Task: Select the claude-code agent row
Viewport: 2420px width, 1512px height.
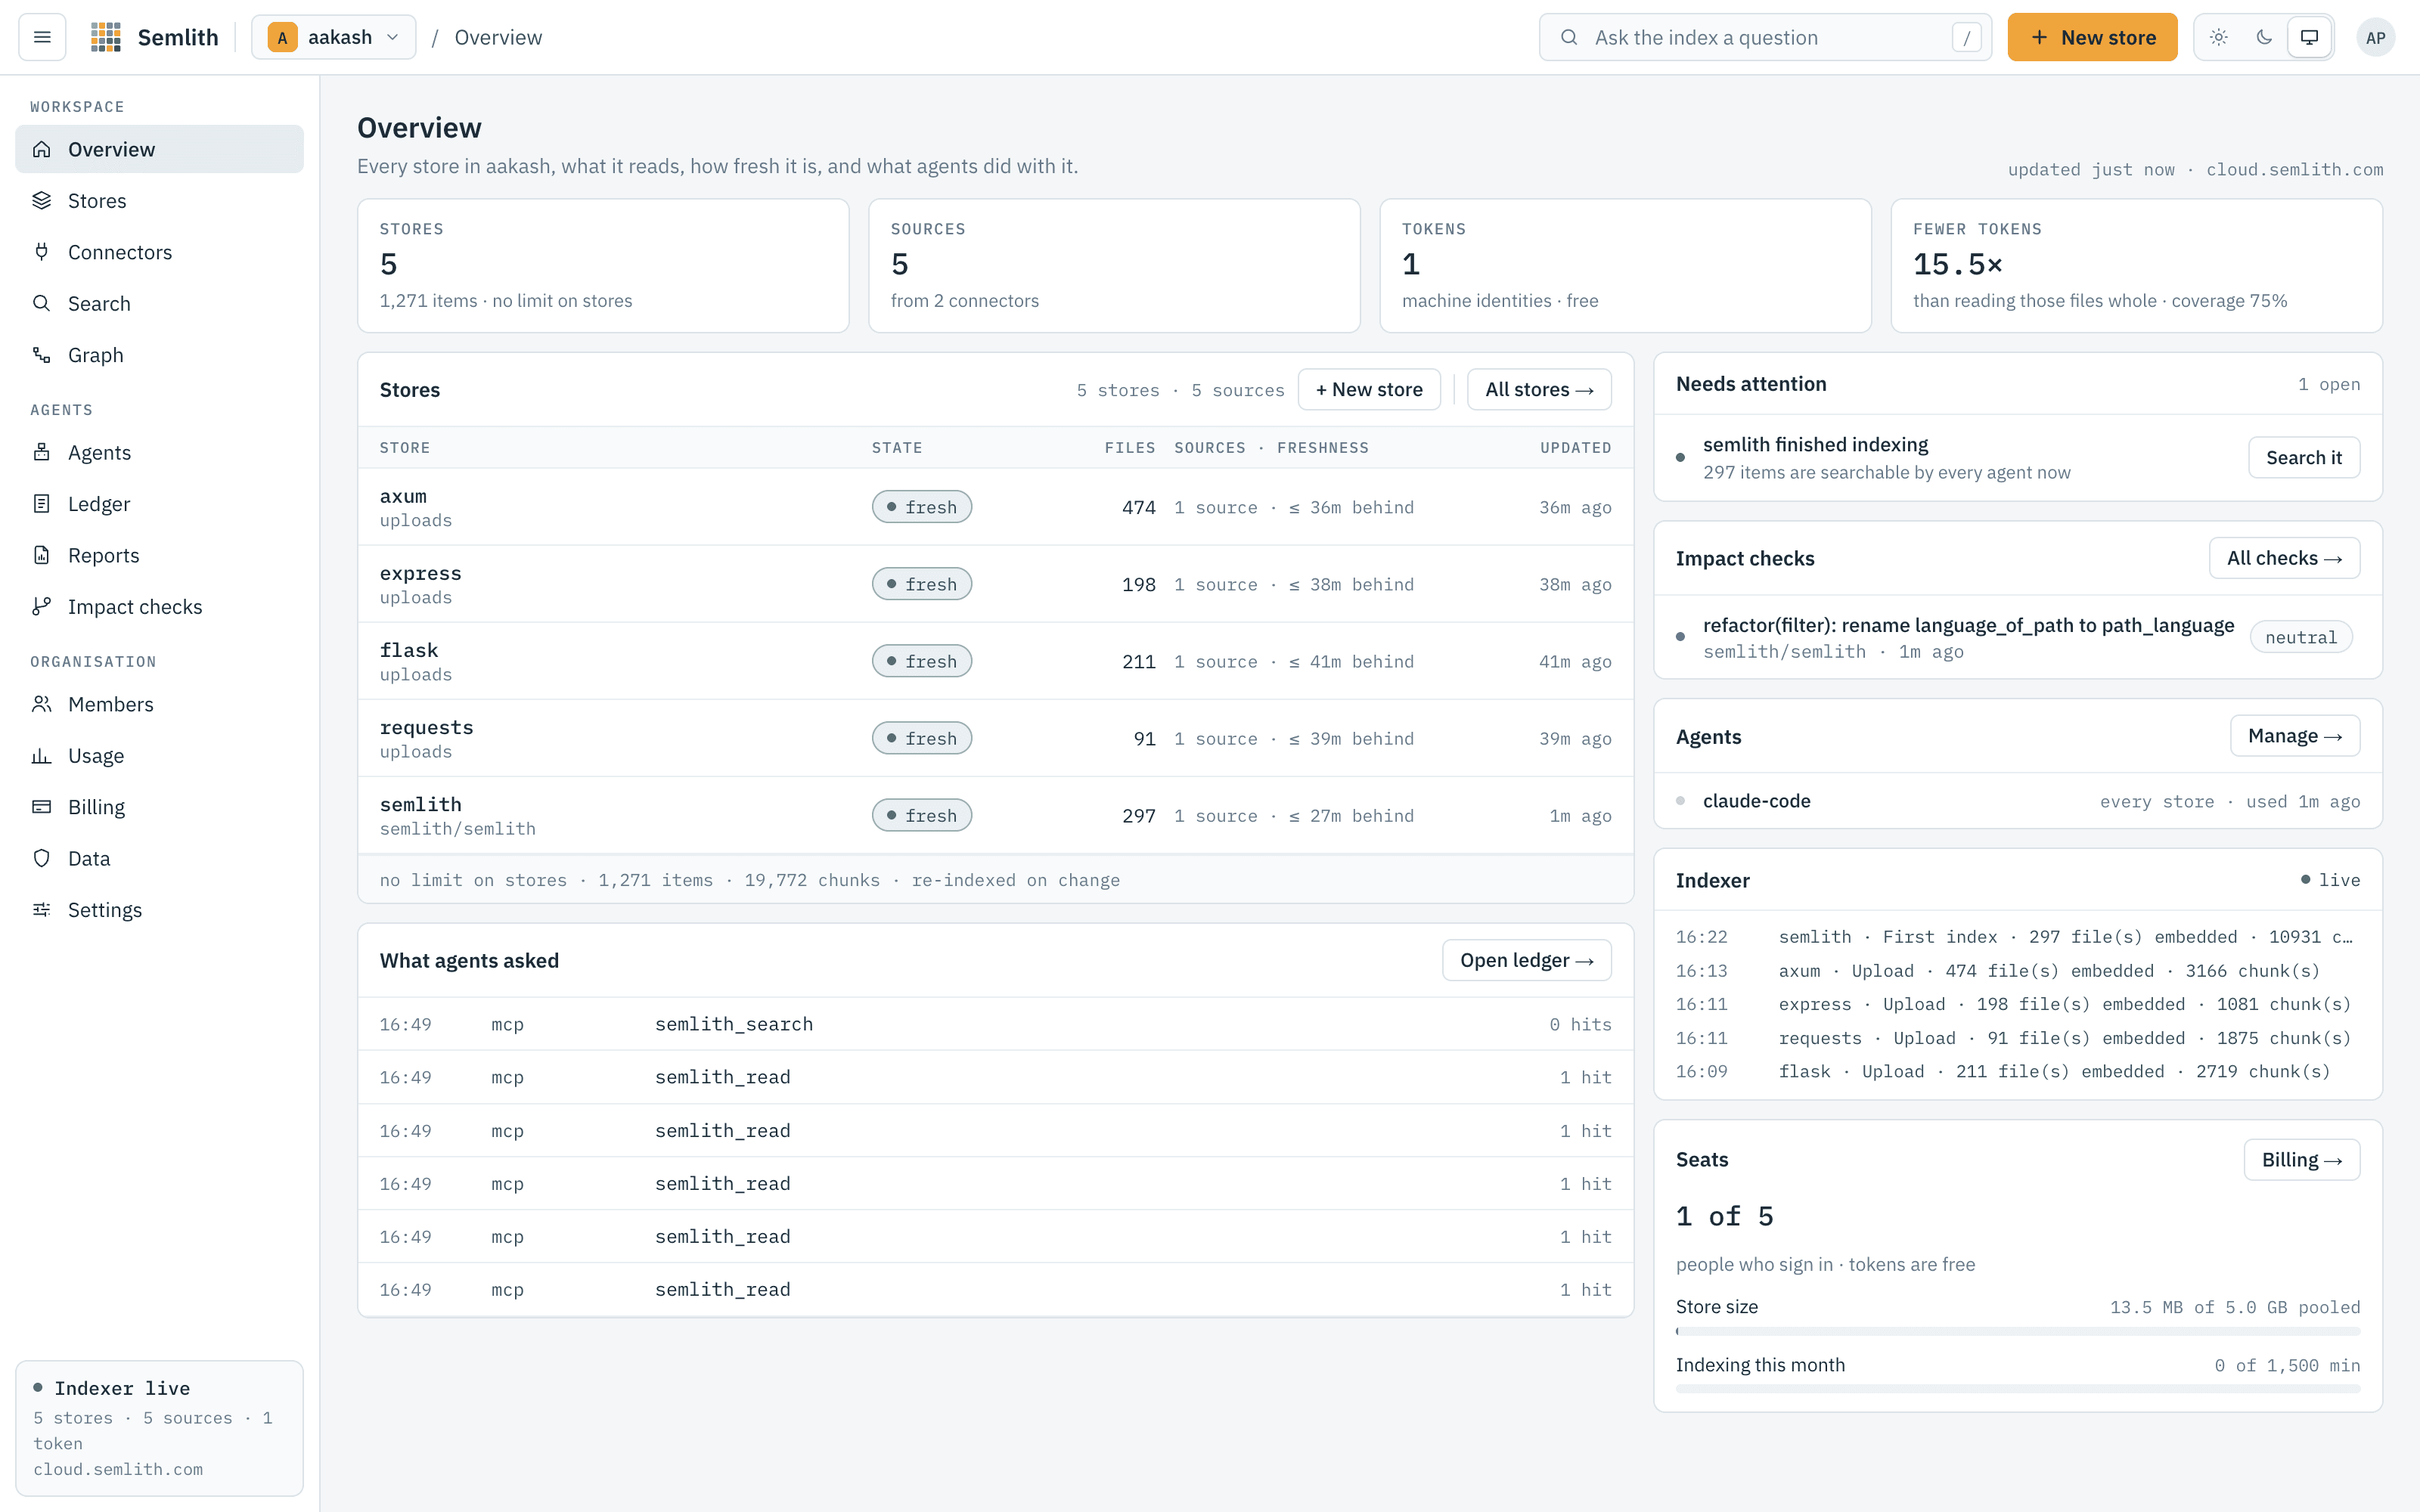Action: (2018, 801)
